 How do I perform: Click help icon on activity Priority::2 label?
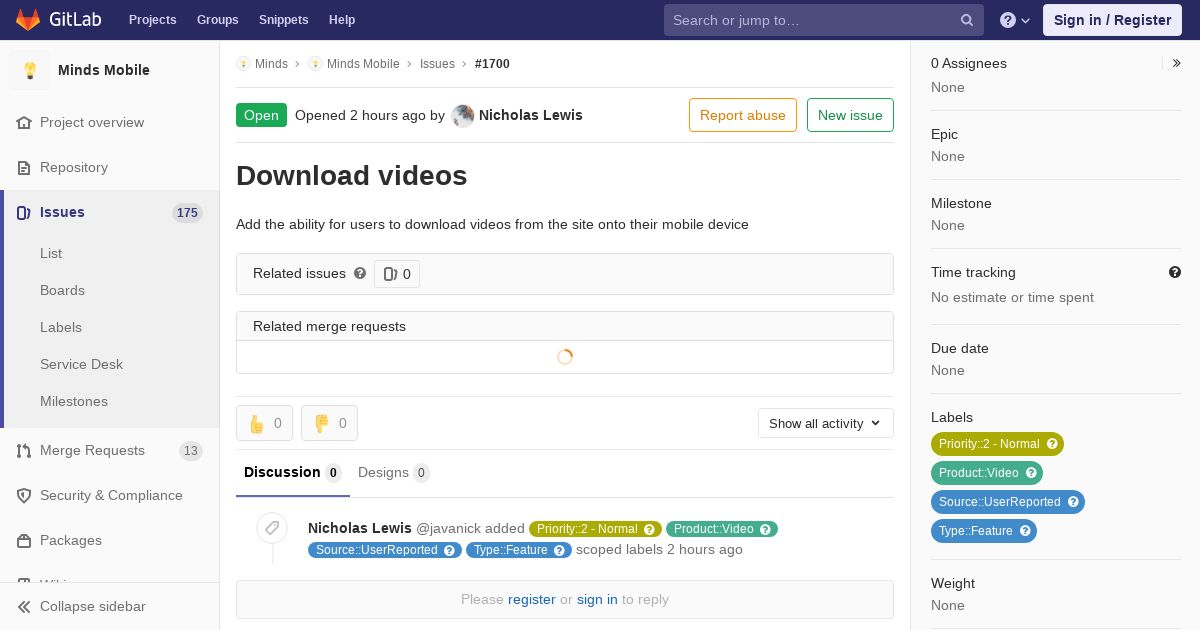coord(649,529)
